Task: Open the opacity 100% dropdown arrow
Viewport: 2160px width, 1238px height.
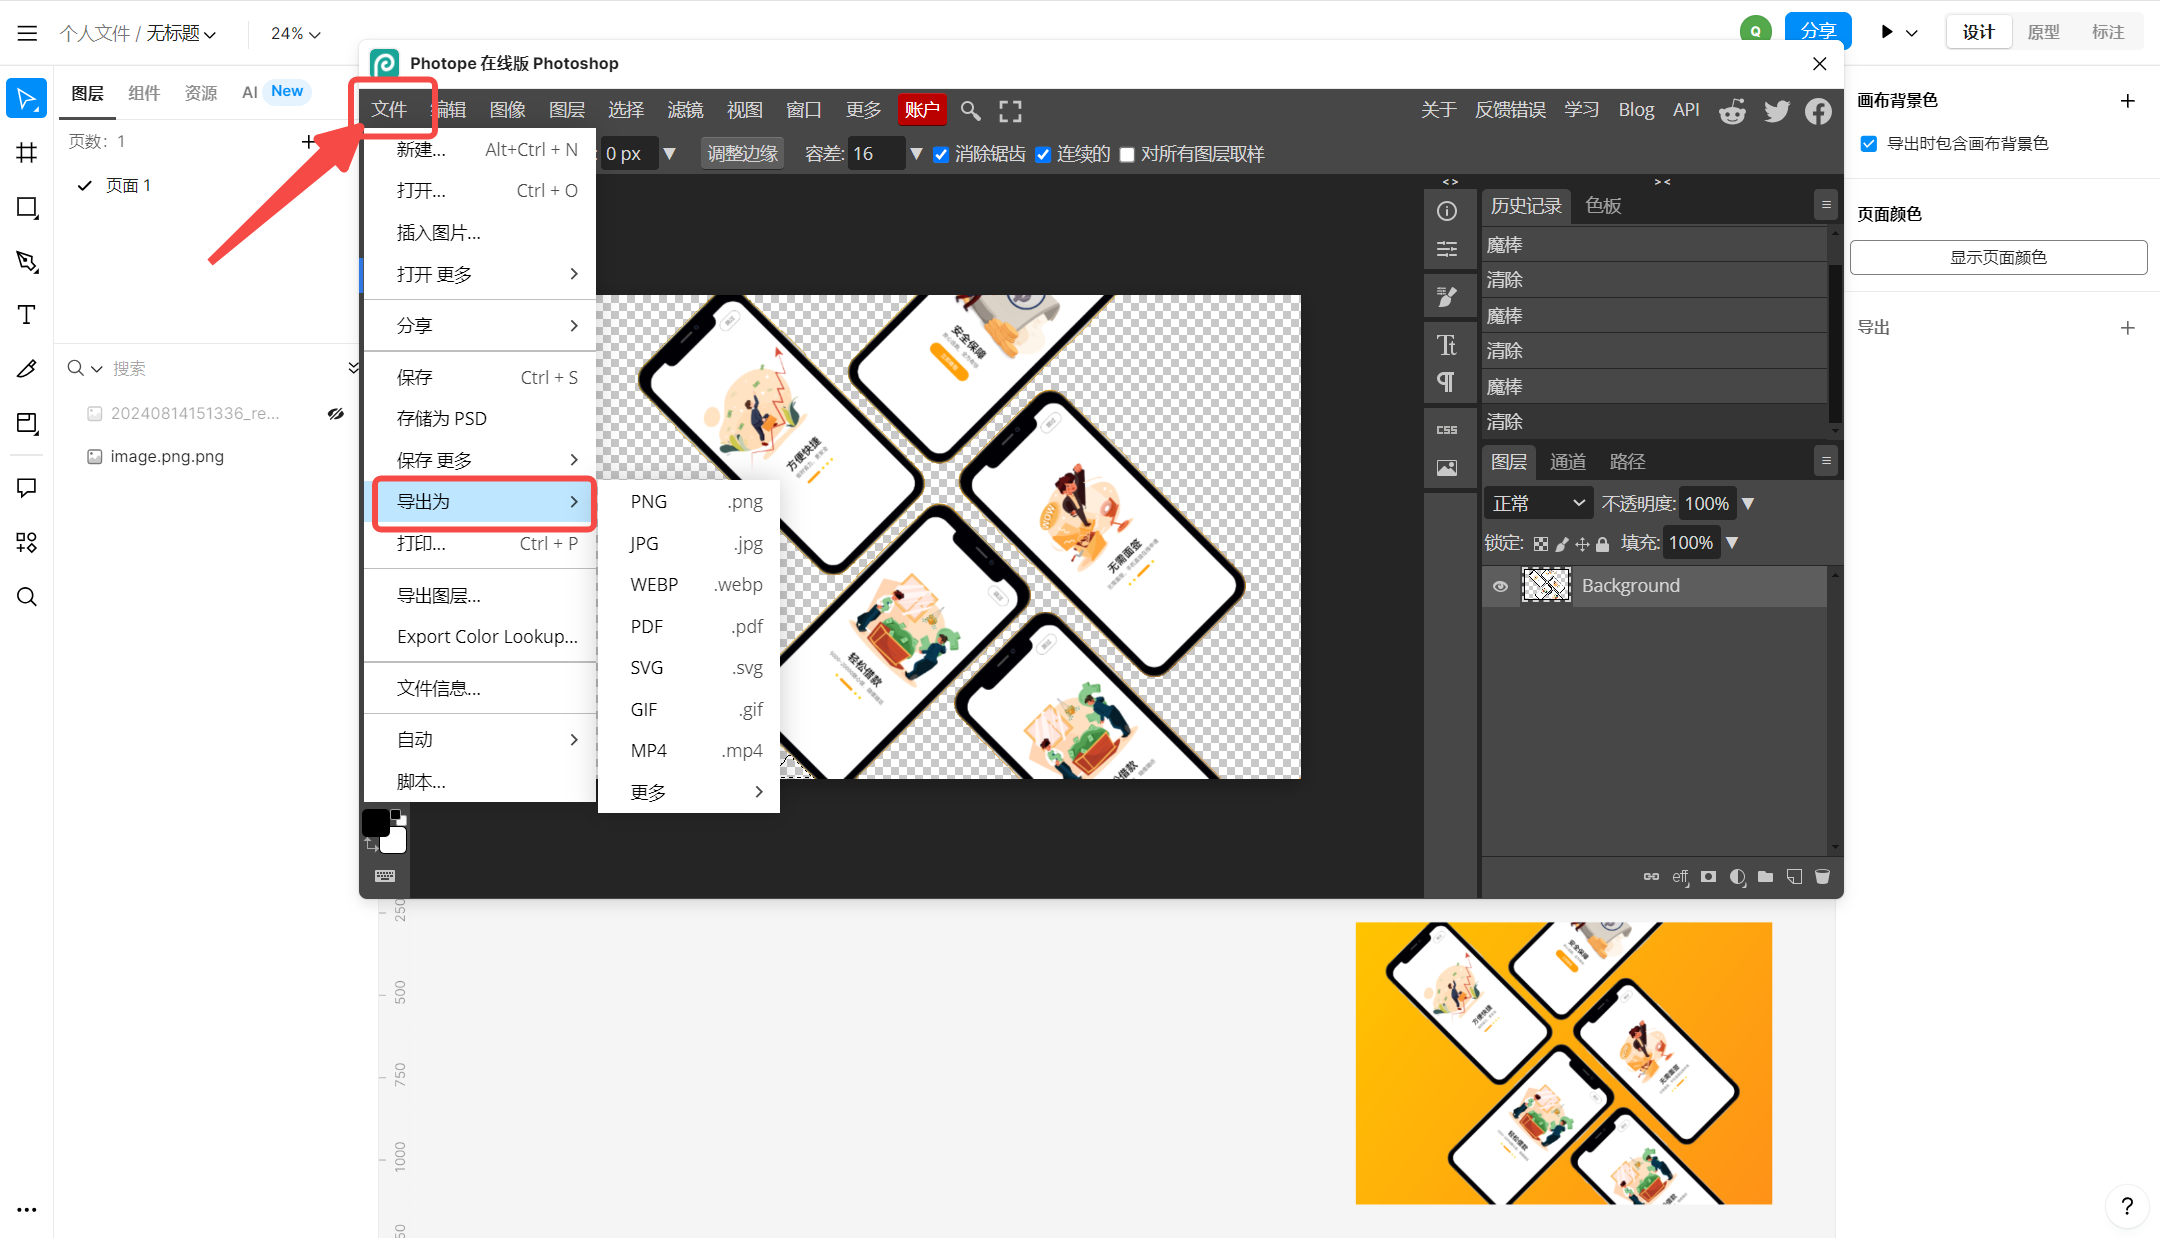Action: tap(1748, 504)
